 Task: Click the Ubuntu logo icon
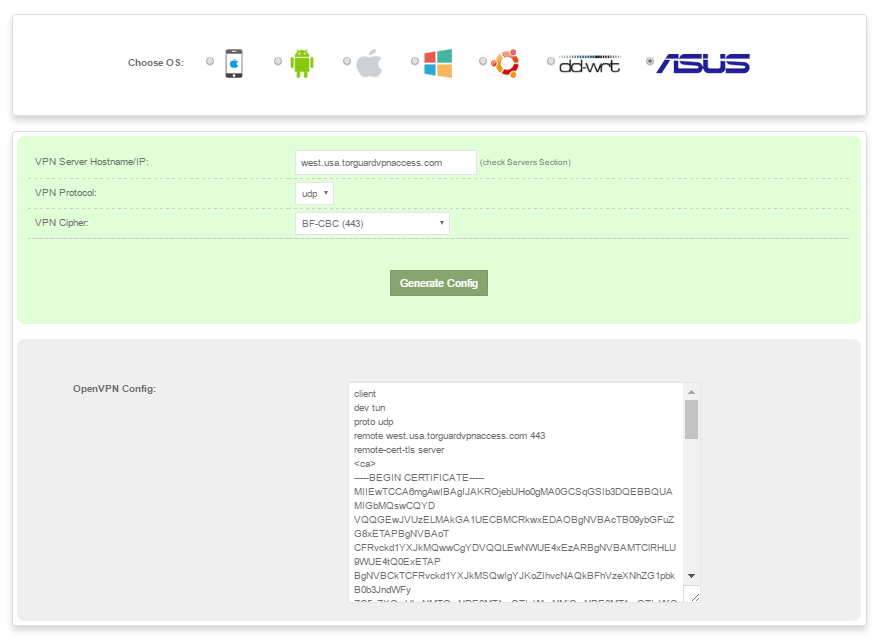[505, 63]
